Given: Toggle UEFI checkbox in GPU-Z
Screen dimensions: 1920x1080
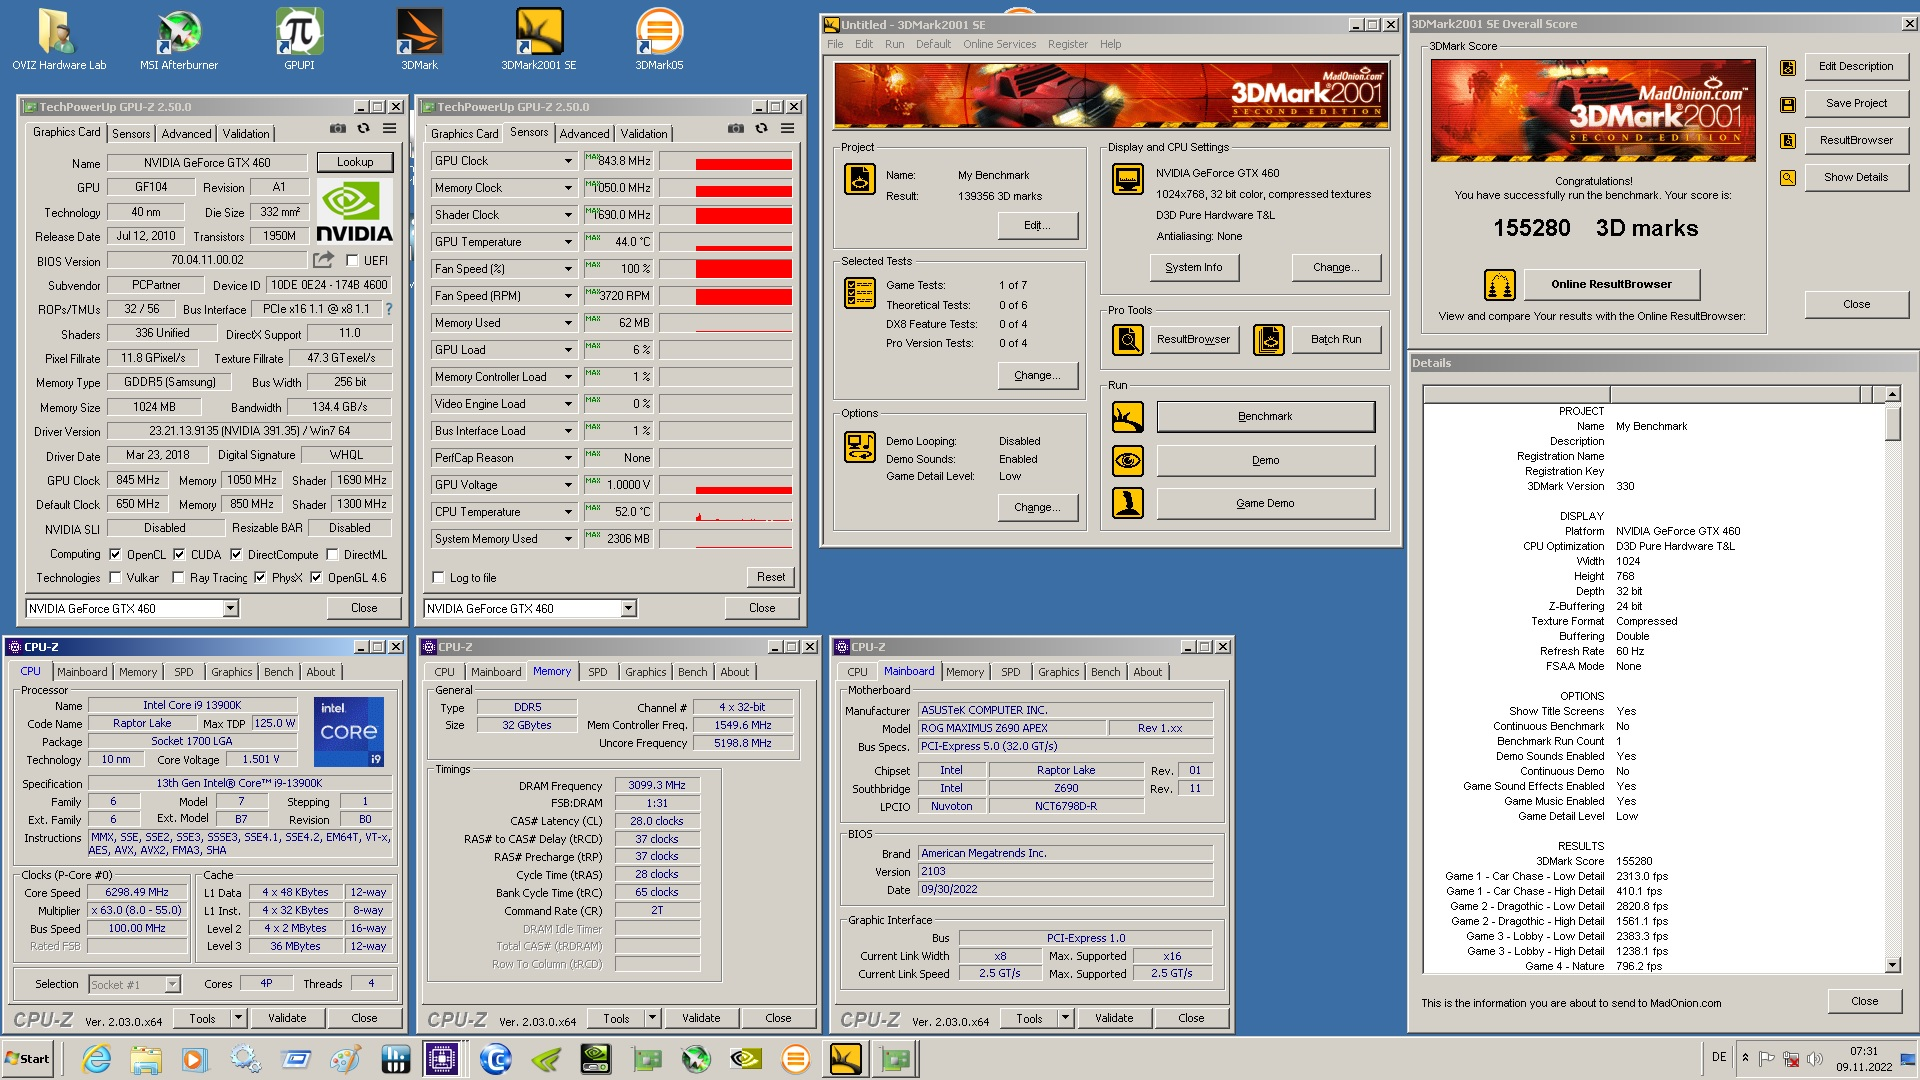Looking at the screenshot, I should click(352, 261).
